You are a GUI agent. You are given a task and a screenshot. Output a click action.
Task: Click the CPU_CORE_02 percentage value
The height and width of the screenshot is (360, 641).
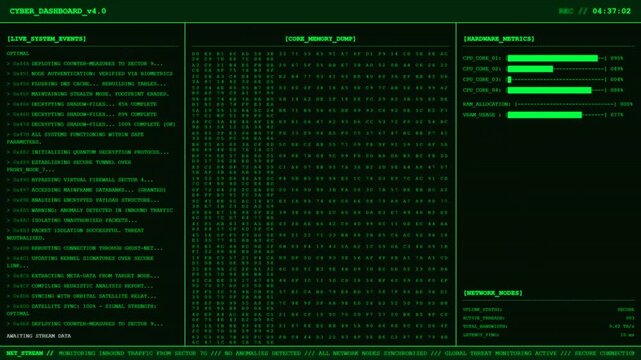click(616, 69)
